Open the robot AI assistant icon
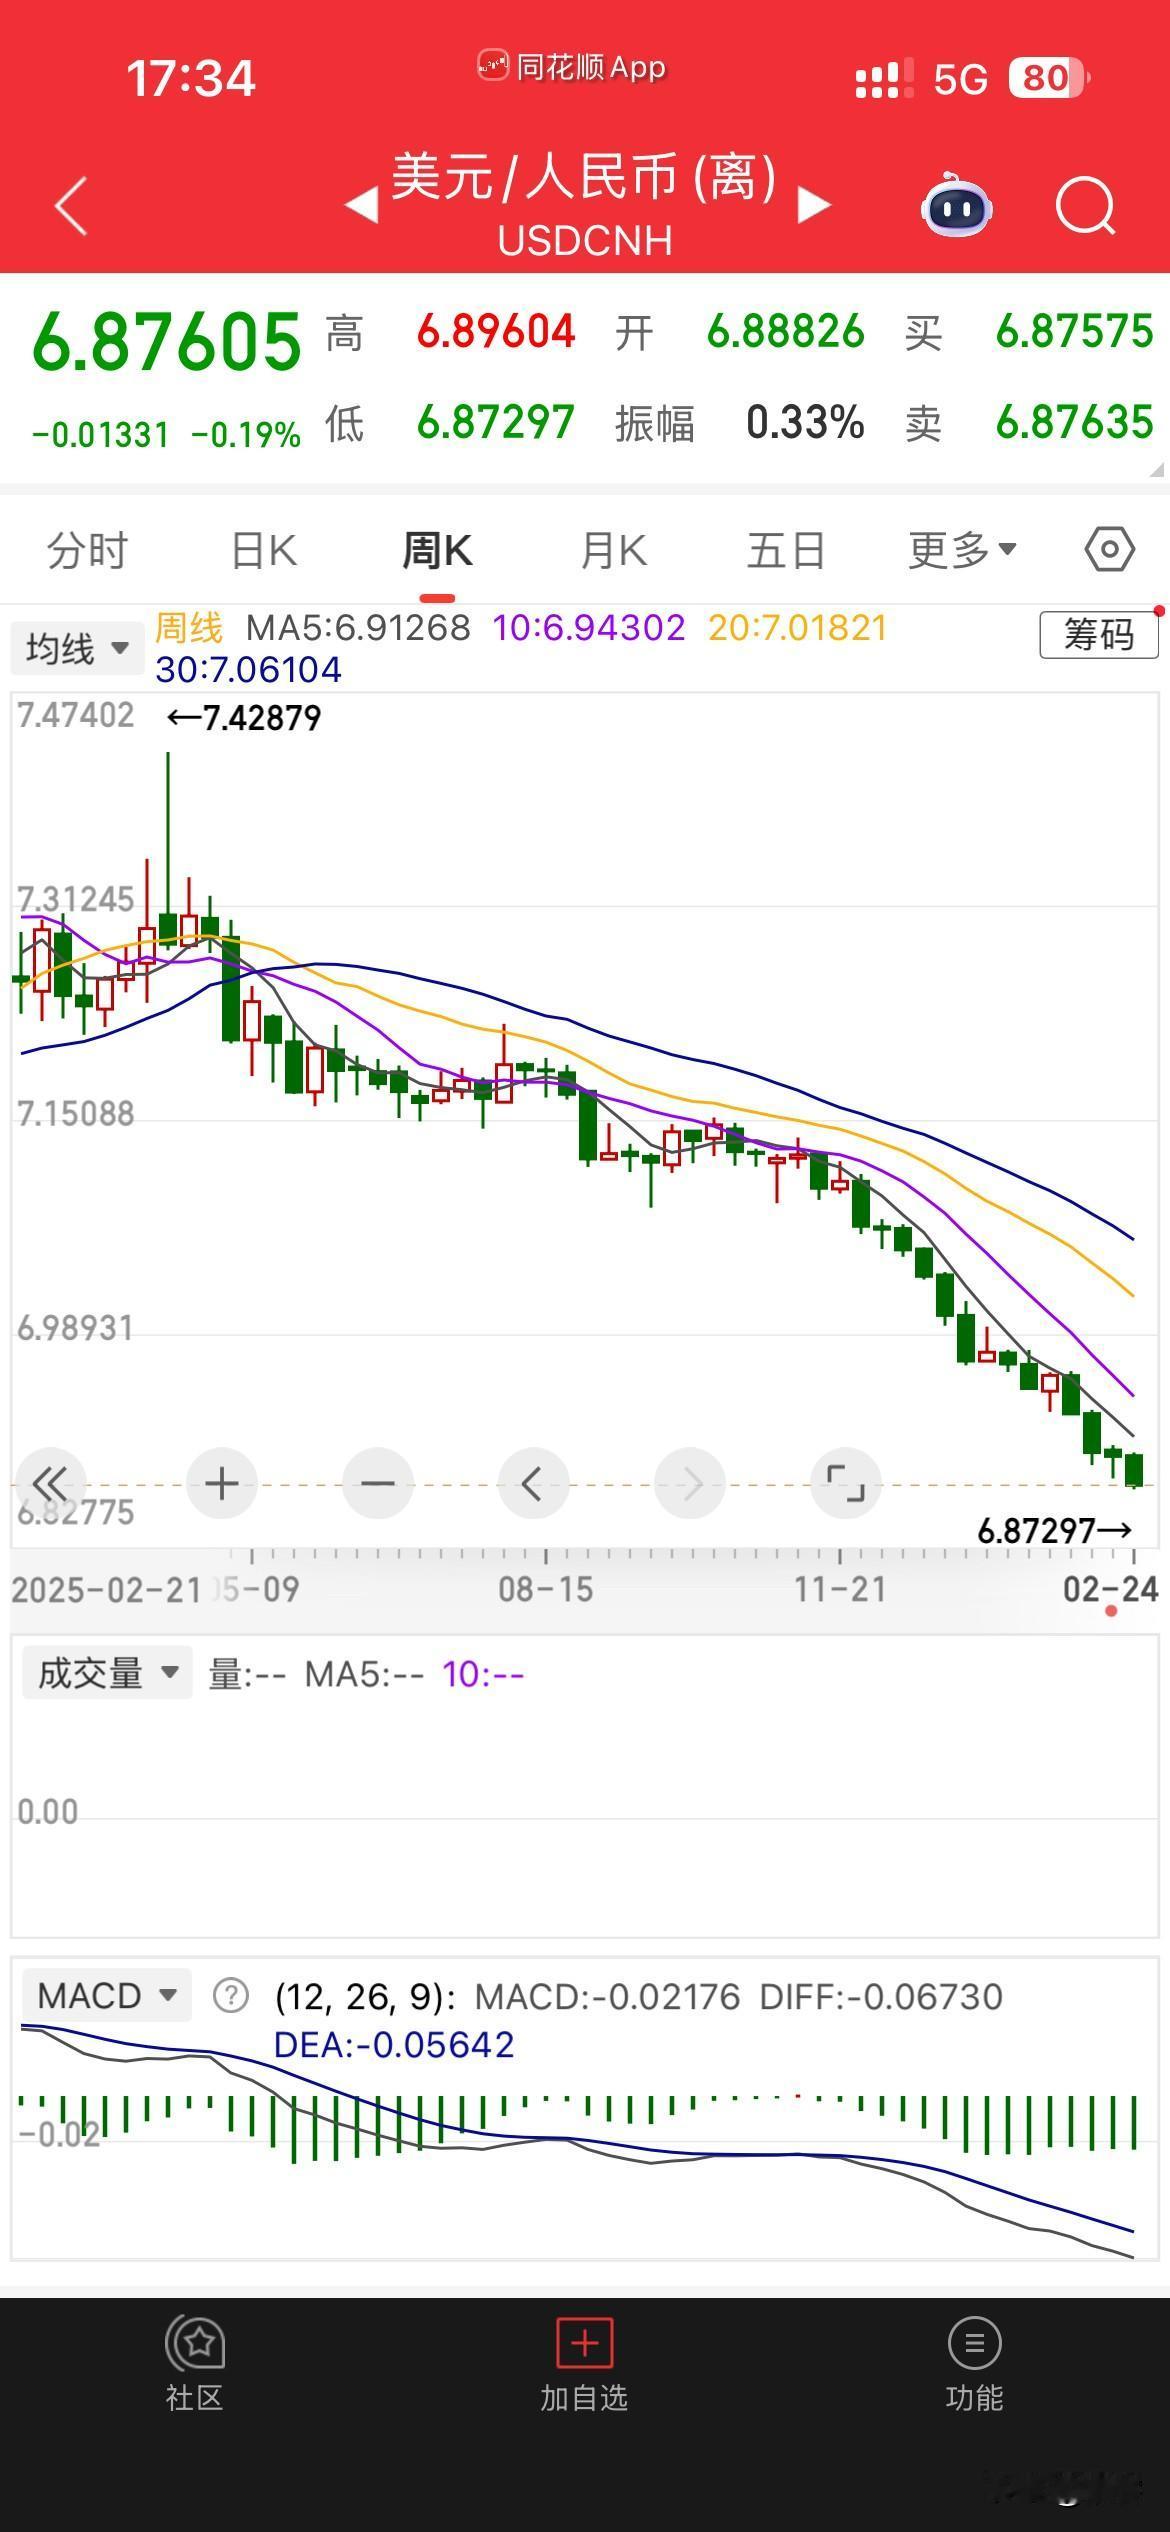 coord(957,205)
